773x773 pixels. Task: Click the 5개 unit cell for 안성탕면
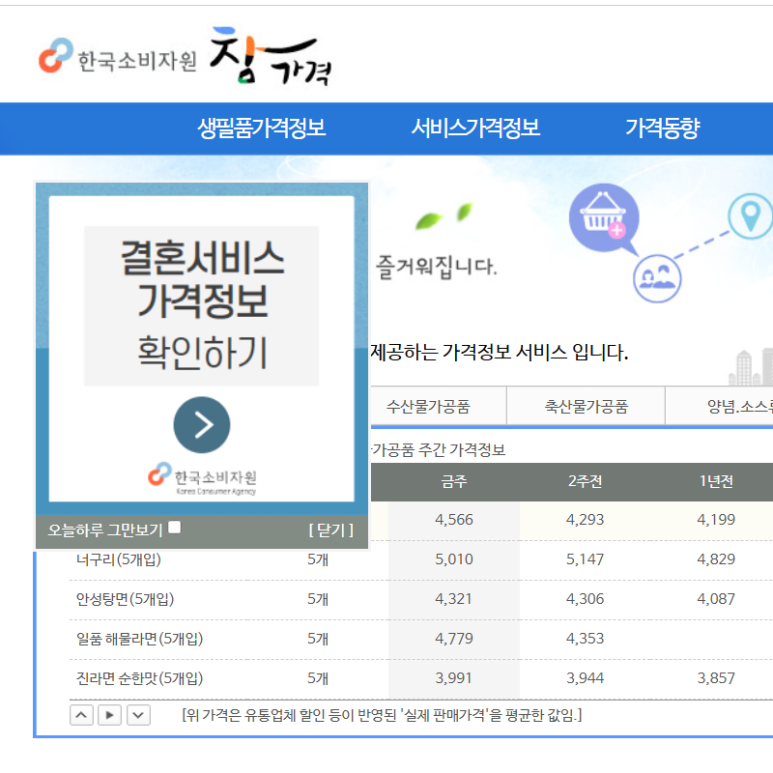[x=318, y=599]
